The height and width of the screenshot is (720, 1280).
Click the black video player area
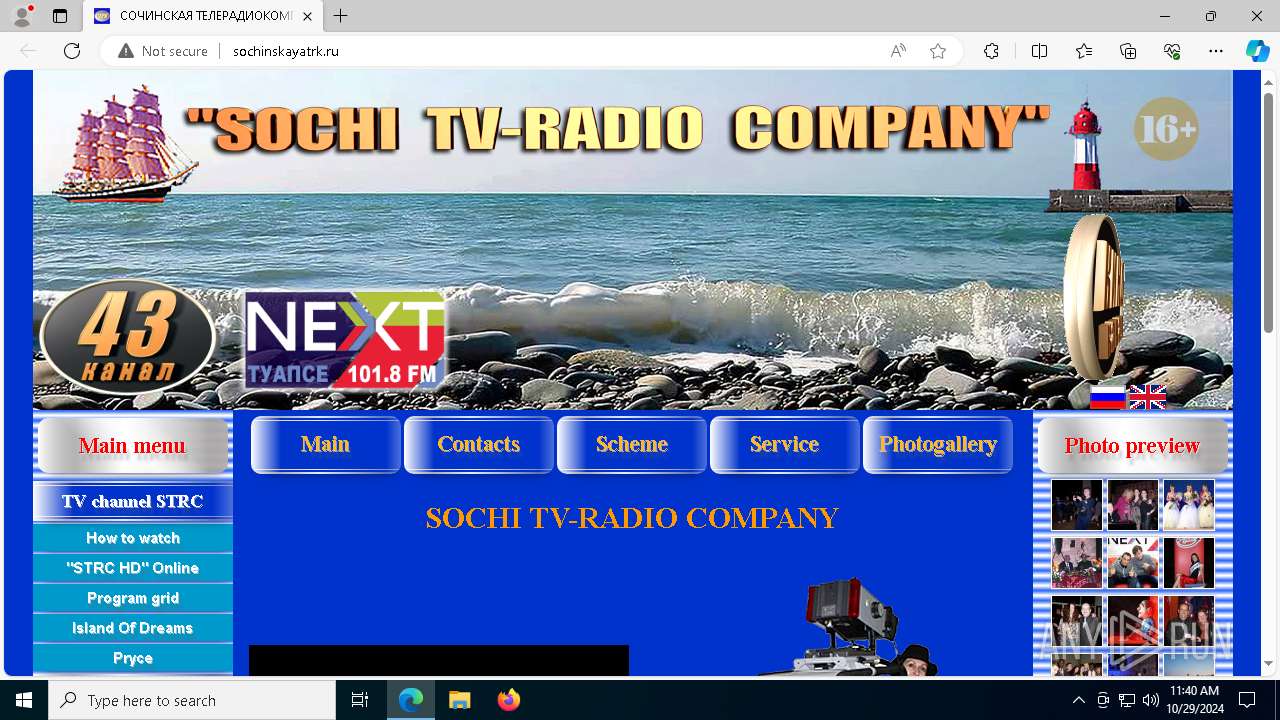click(439, 660)
